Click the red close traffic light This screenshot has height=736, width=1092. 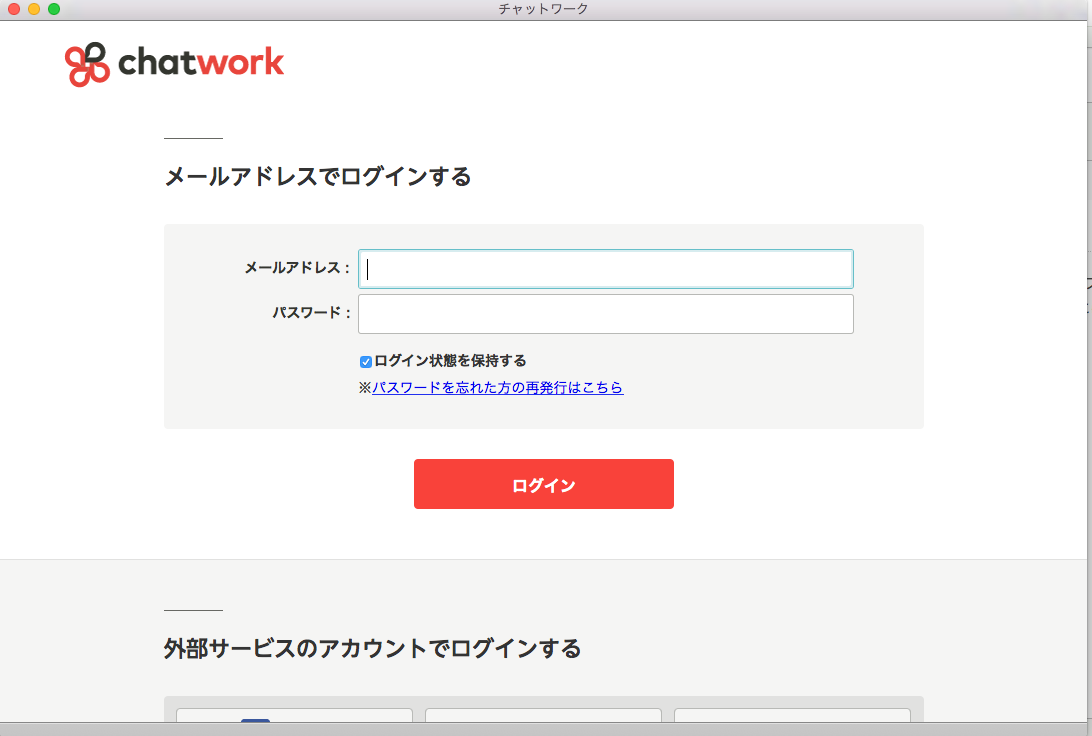click(x=14, y=10)
